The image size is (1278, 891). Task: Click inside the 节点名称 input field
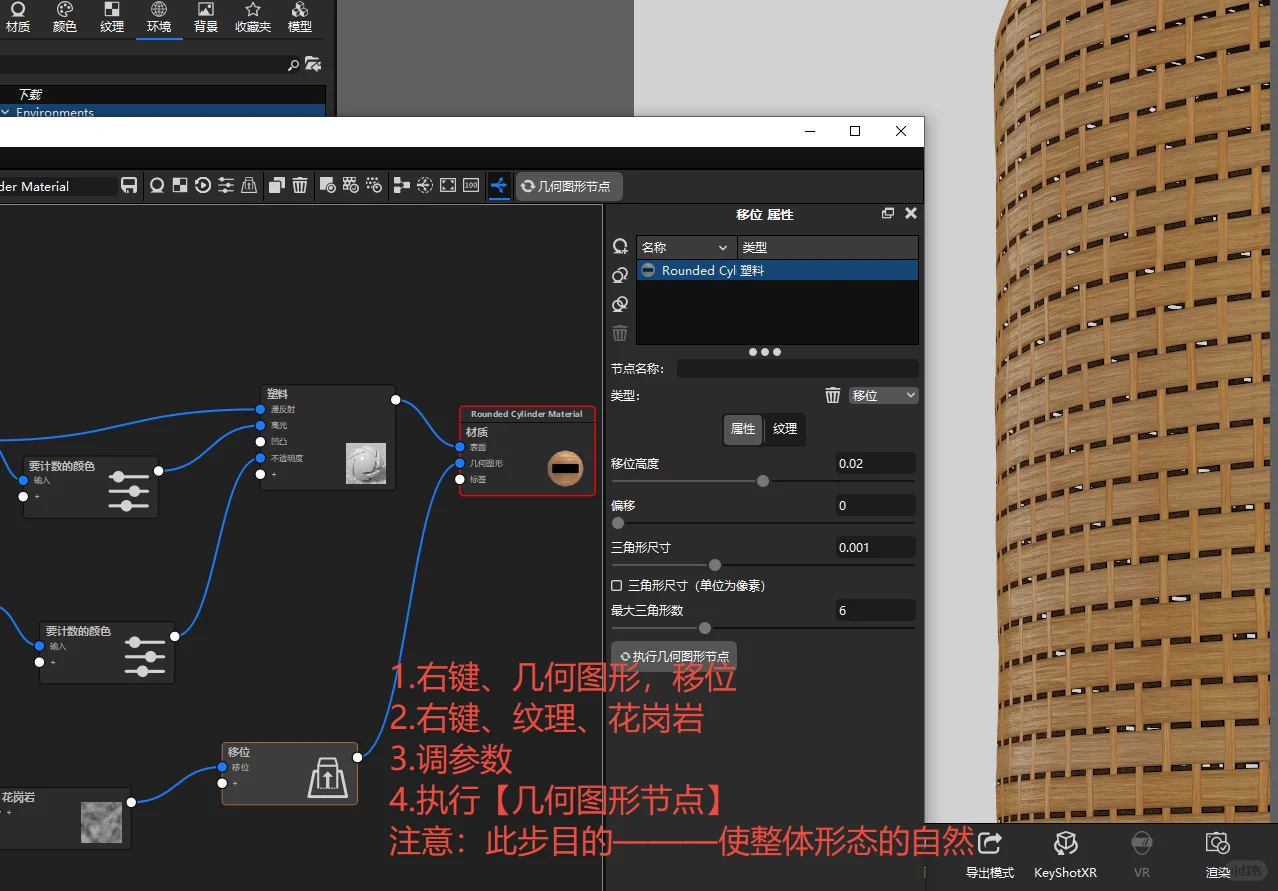click(x=797, y=368)
